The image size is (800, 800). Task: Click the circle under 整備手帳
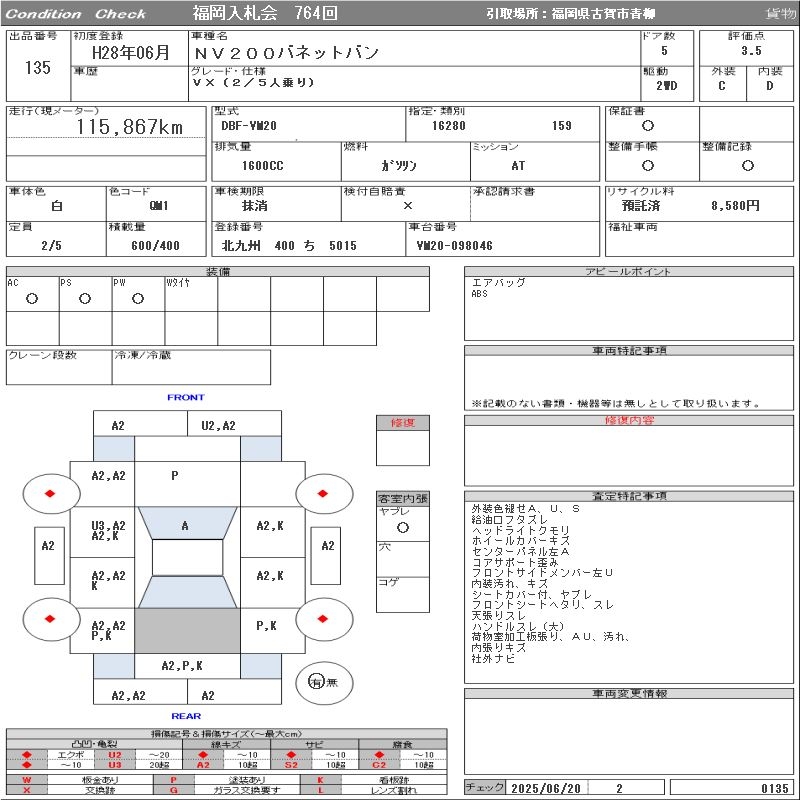point(648,165)
